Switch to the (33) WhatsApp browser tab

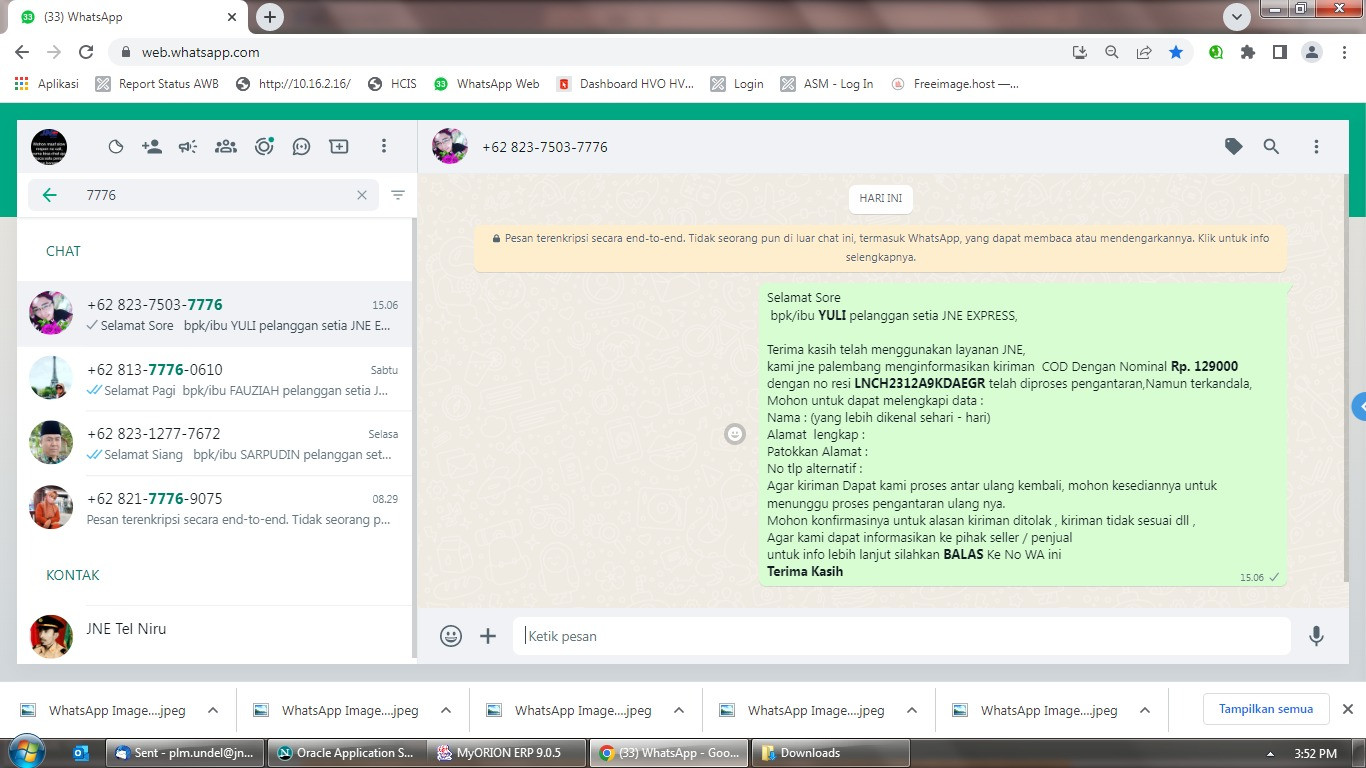130,17
